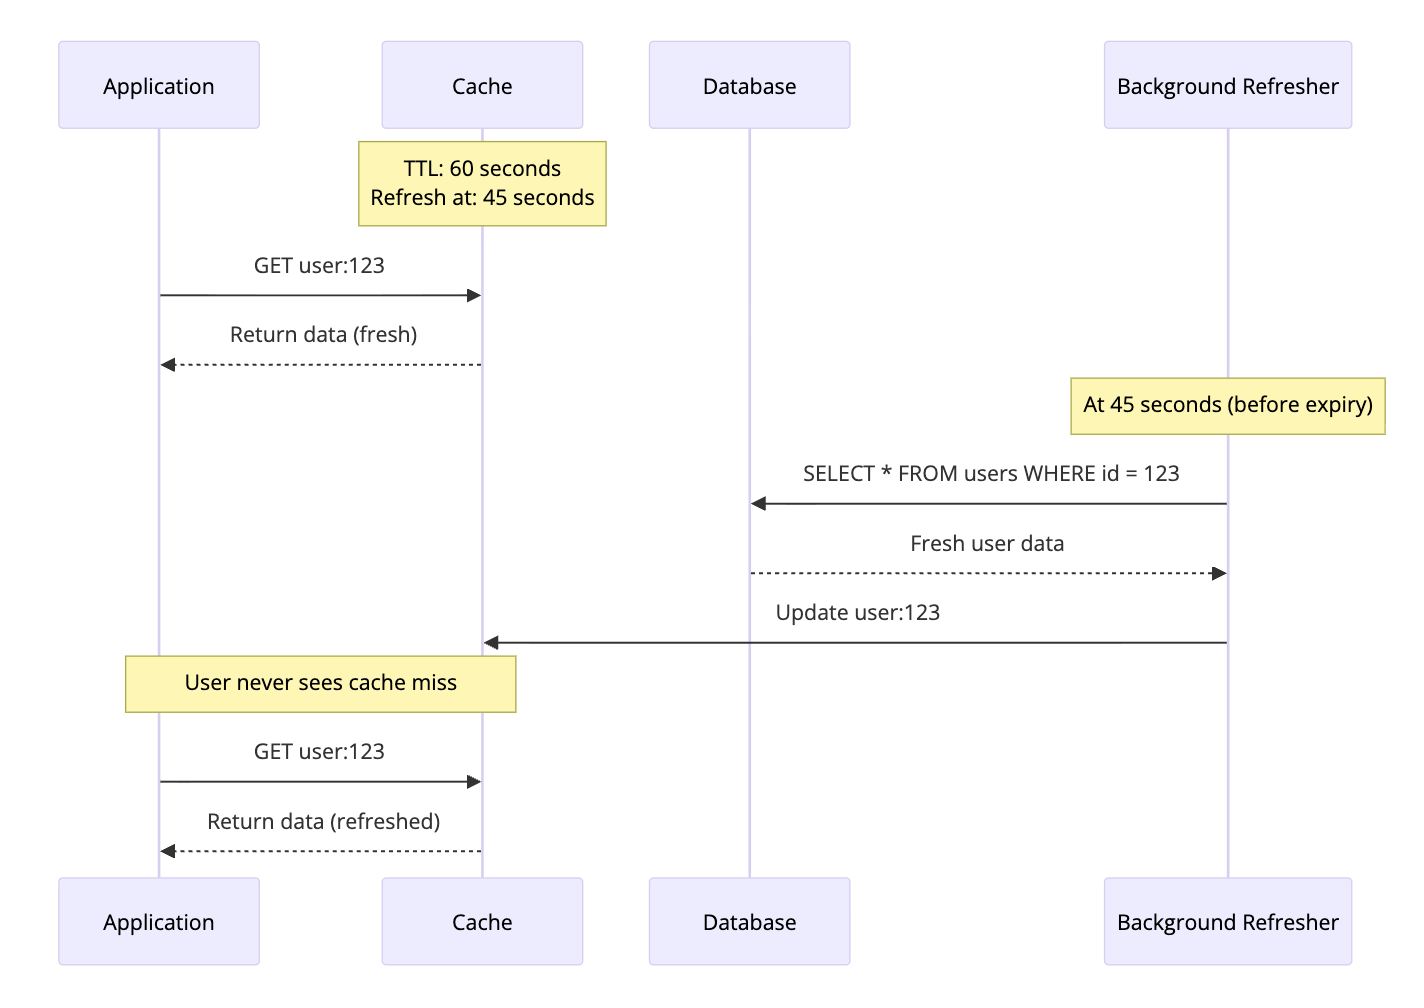The width and height of the screenshot is (1424, 1008).
Task: Select the 'Update user:123' arrow label
Action: [858, 612]
